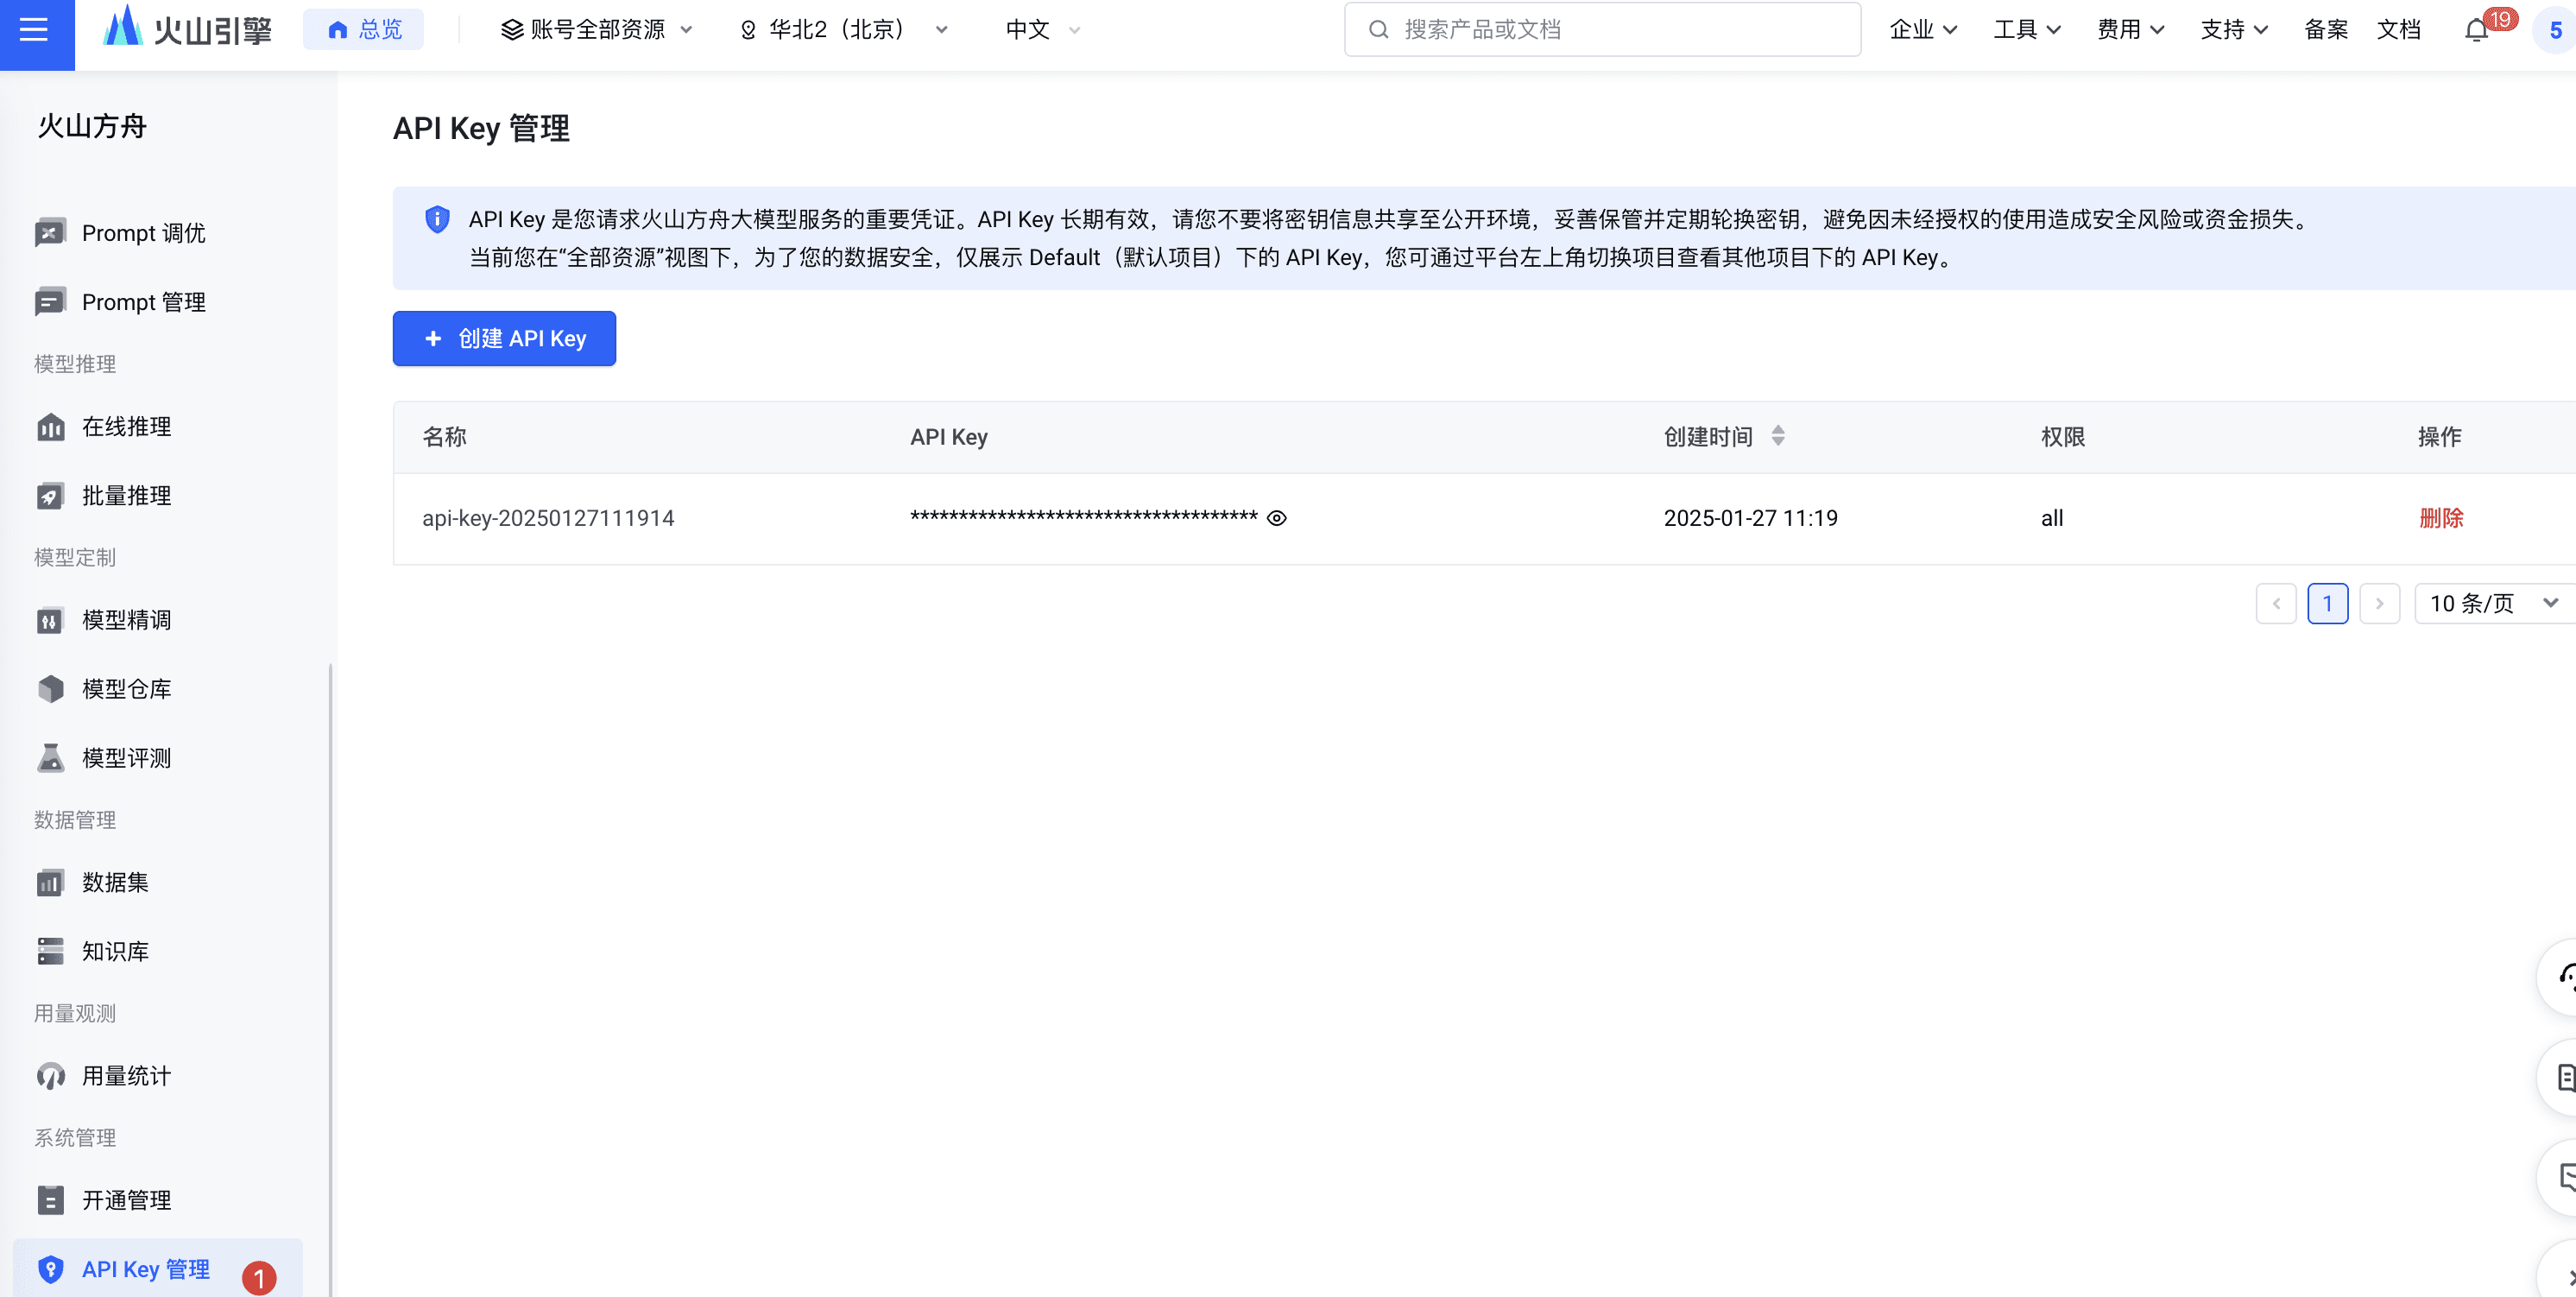
Task: Open the 工具 menu
Action: click(x=2027, y=30)
